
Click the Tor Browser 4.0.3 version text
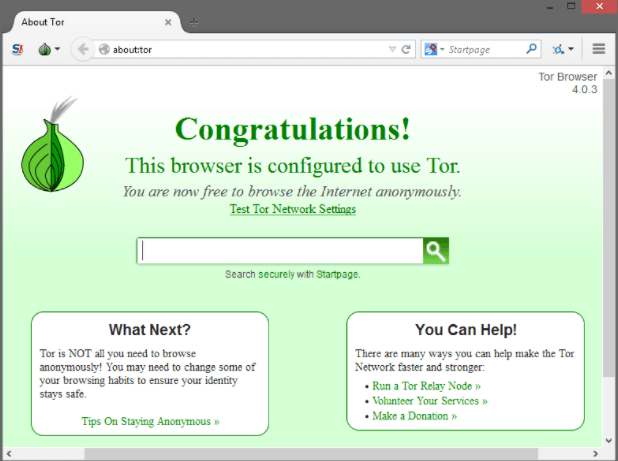(x=568, y=83)
